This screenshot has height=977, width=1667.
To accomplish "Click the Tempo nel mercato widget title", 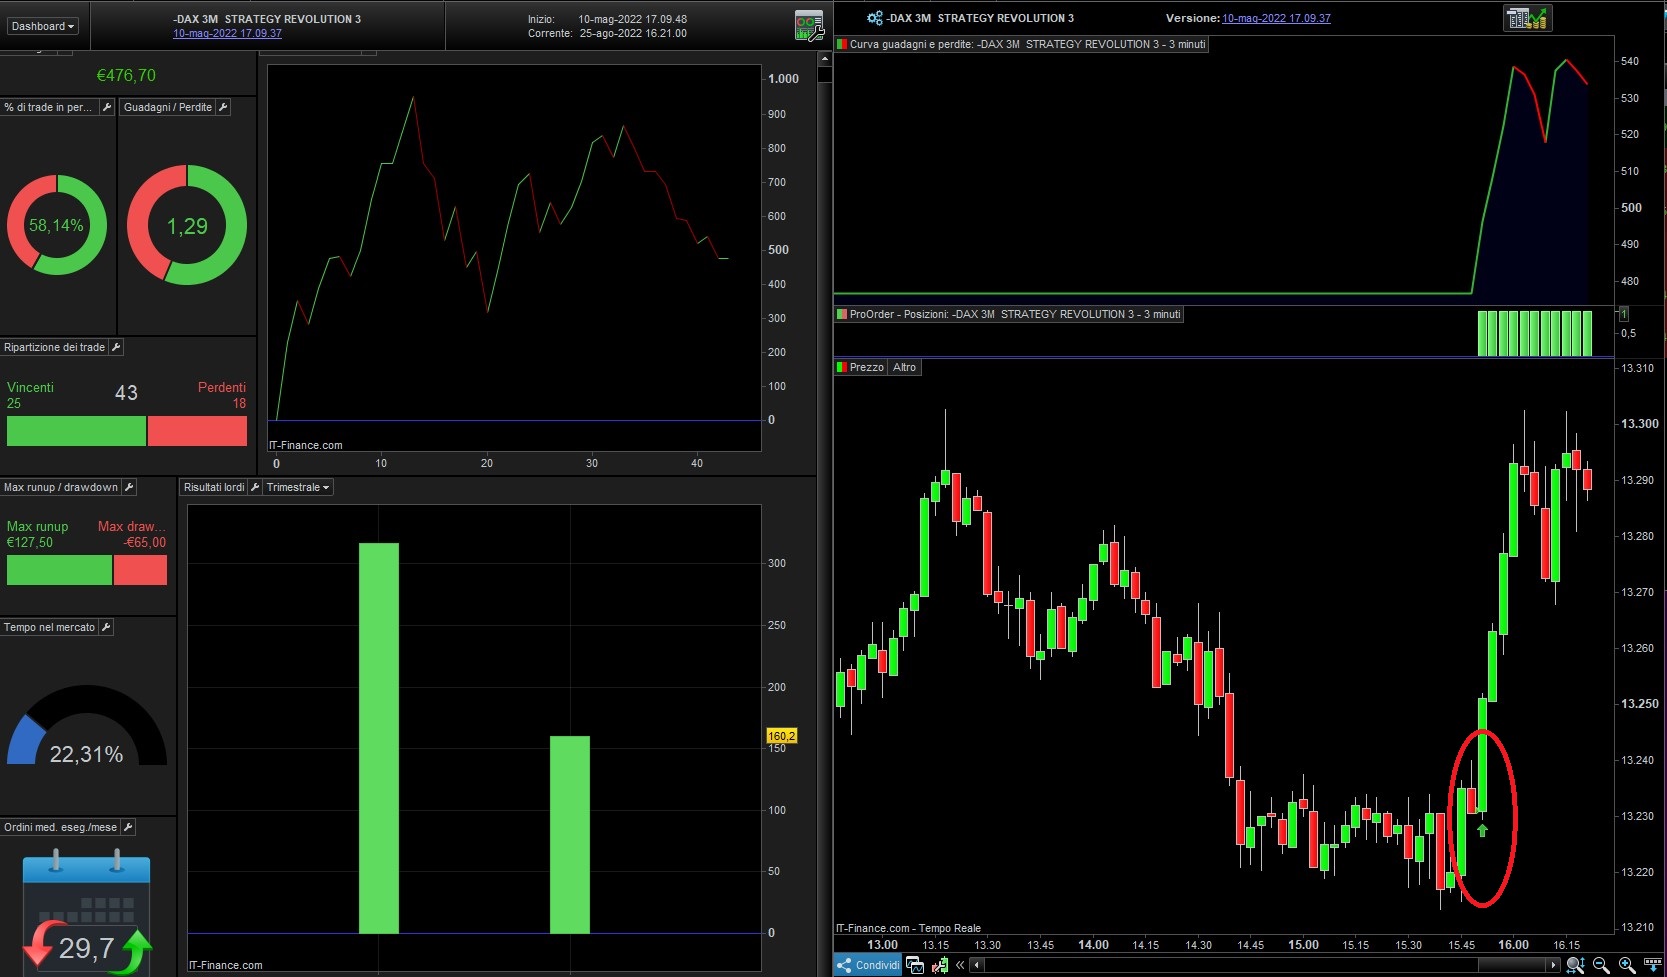I will pos(49,627).
